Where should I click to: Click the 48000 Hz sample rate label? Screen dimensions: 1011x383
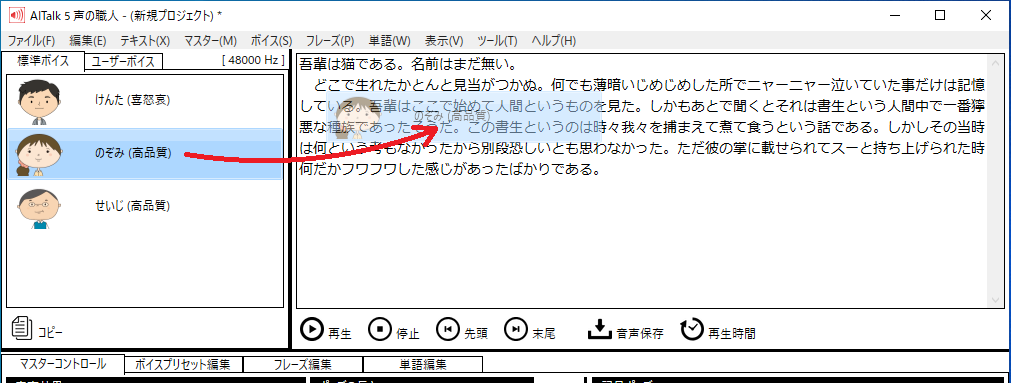(253, 60)
